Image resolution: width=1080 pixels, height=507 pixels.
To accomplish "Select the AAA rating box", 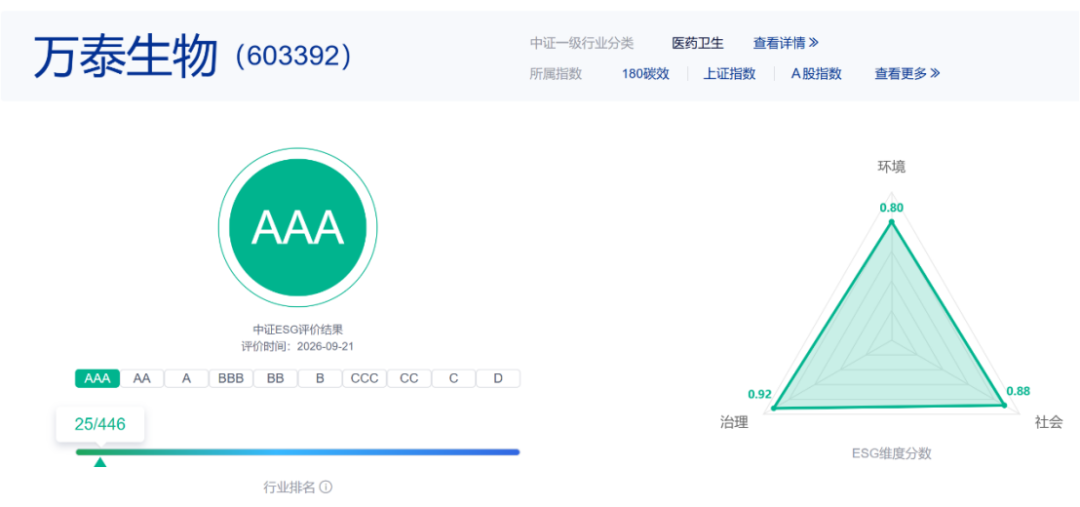I will (x=97, y=378).
